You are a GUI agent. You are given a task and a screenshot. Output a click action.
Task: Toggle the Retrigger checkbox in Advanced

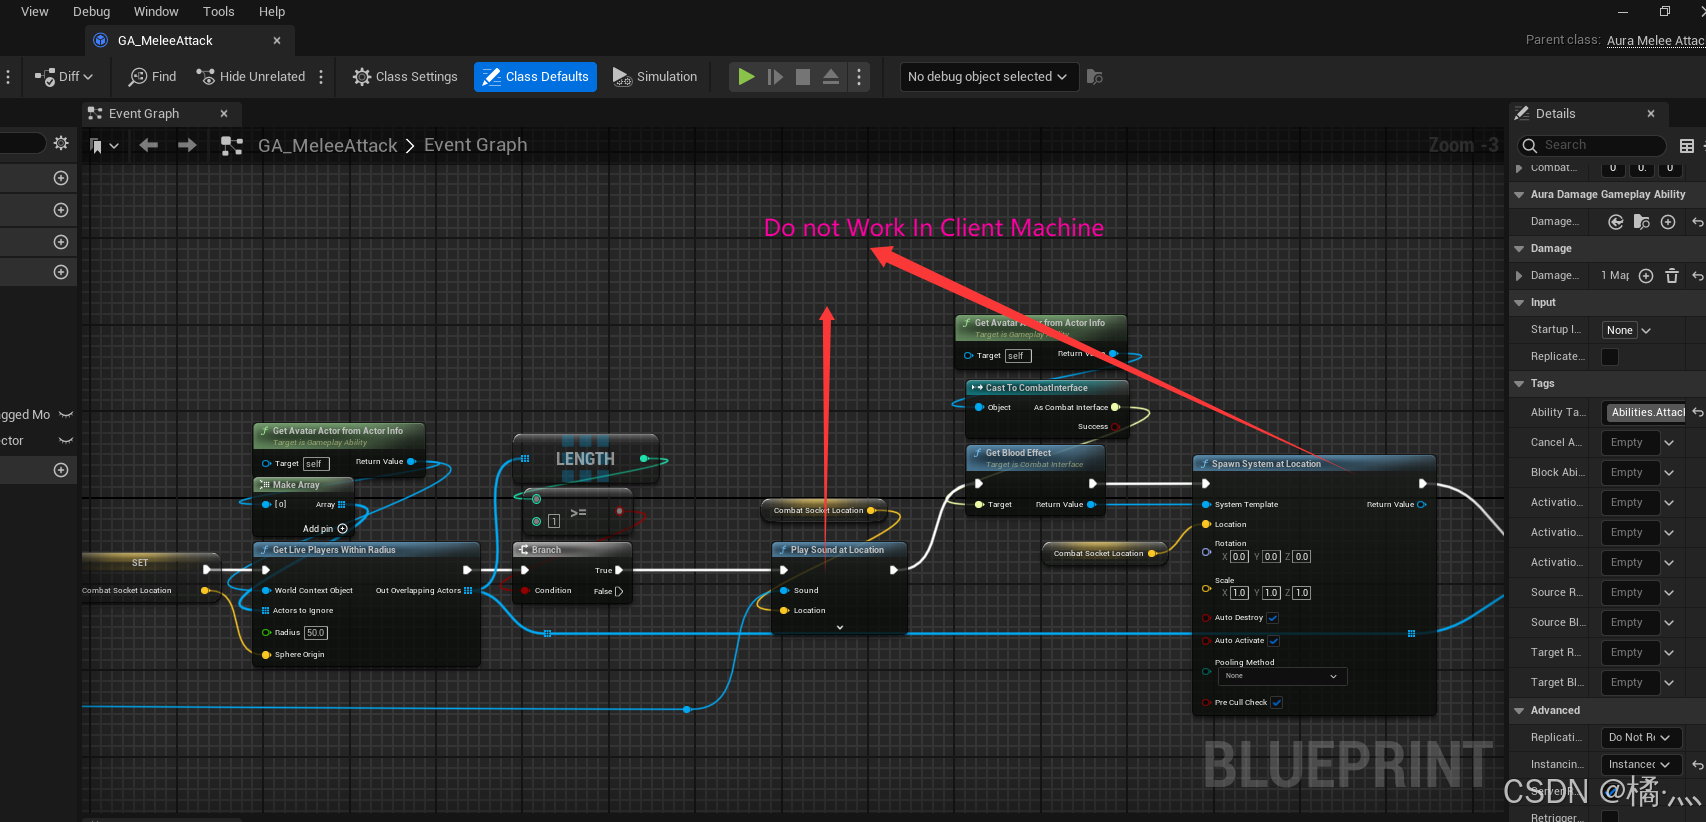(x=1610, y=817)
